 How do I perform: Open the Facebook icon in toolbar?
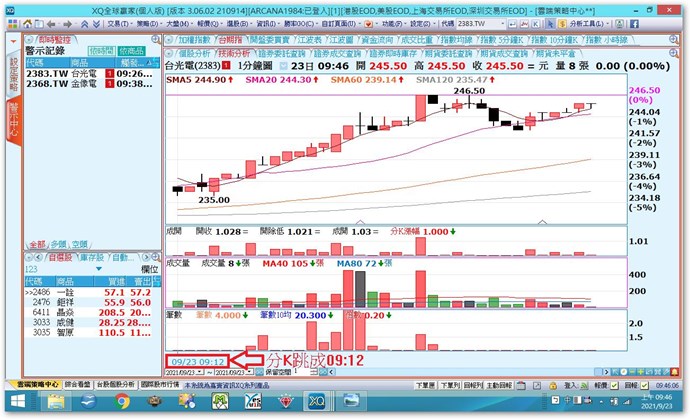click(634, 24)
